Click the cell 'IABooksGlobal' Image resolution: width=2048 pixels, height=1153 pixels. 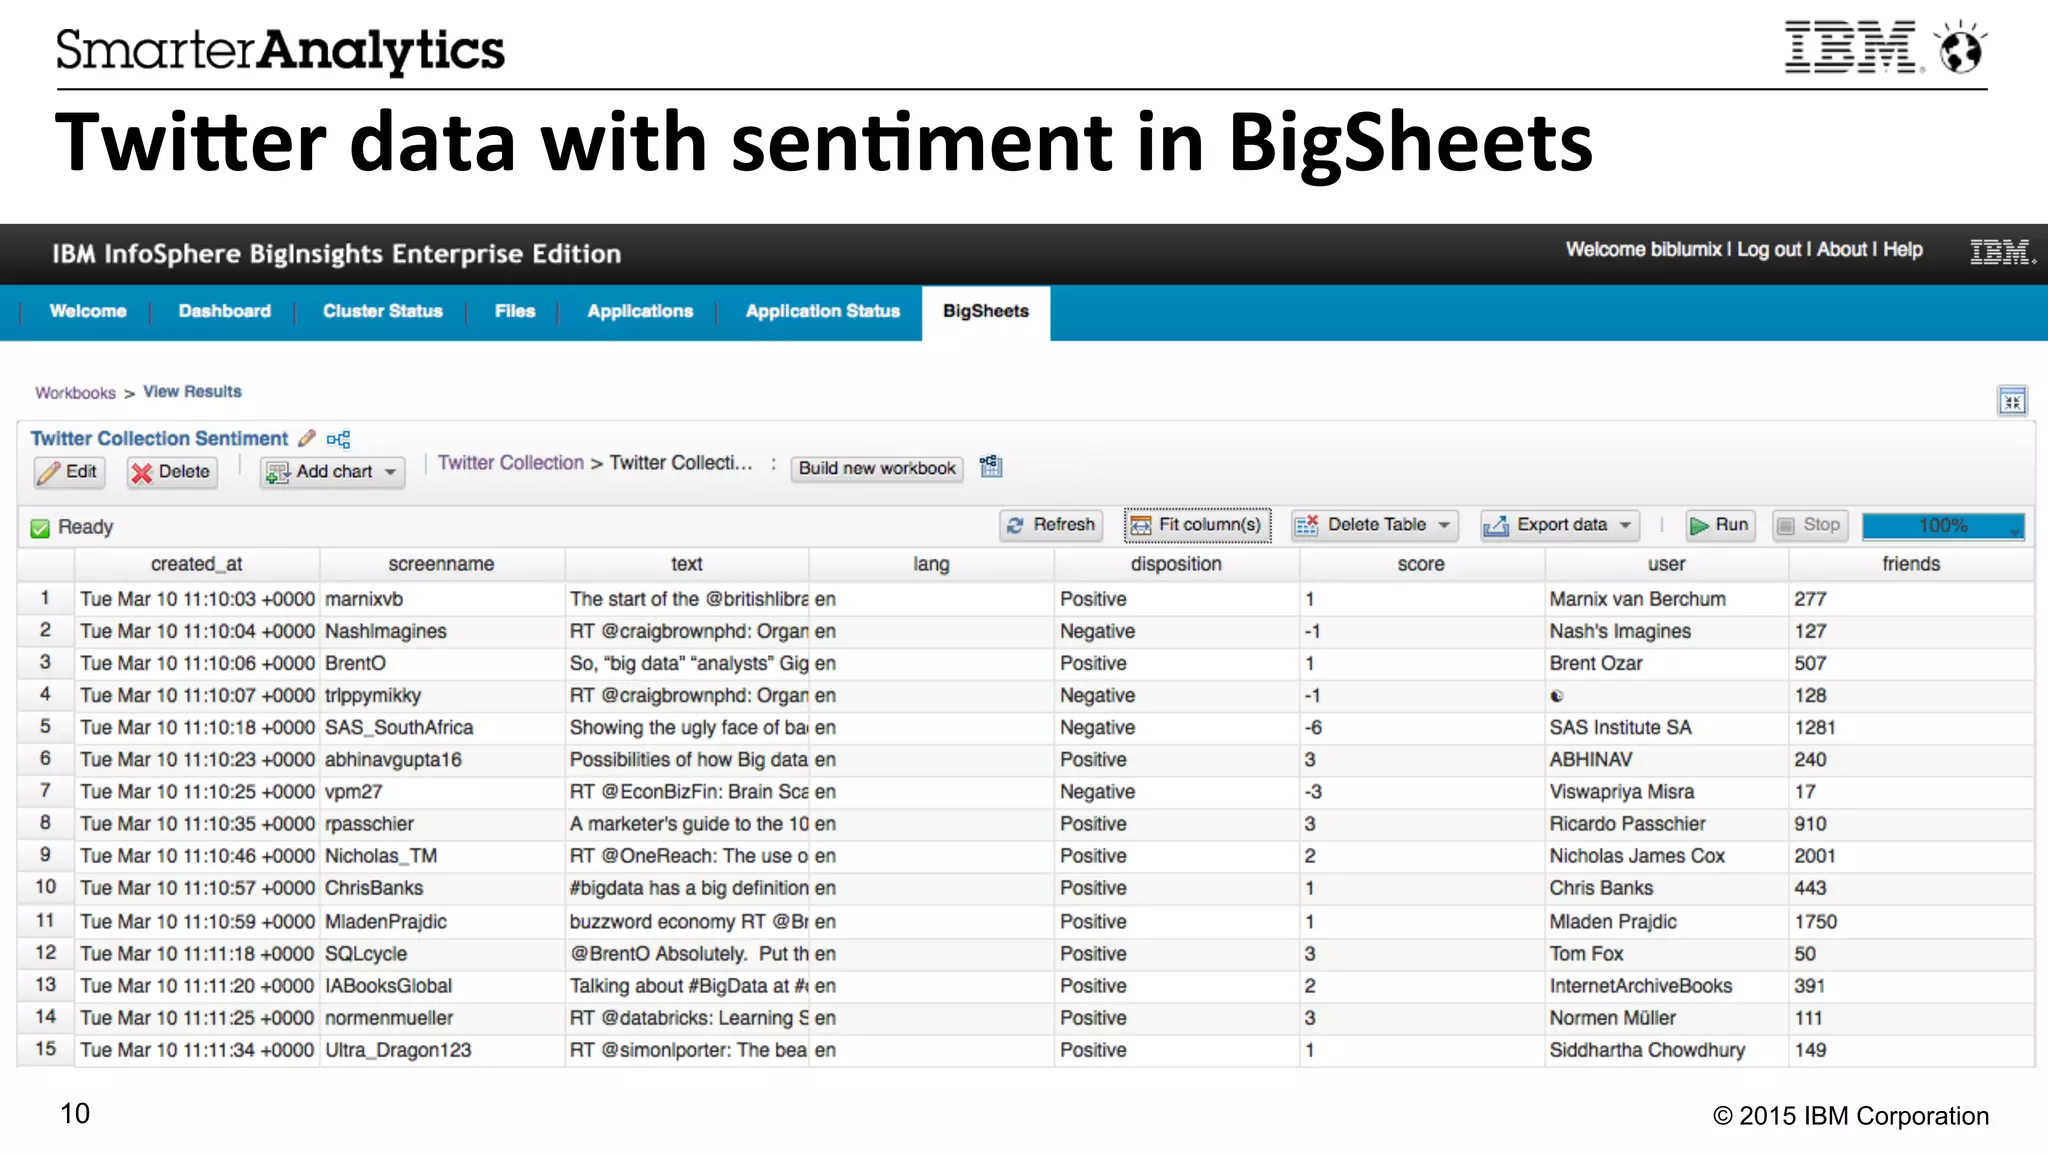[442, 986]
